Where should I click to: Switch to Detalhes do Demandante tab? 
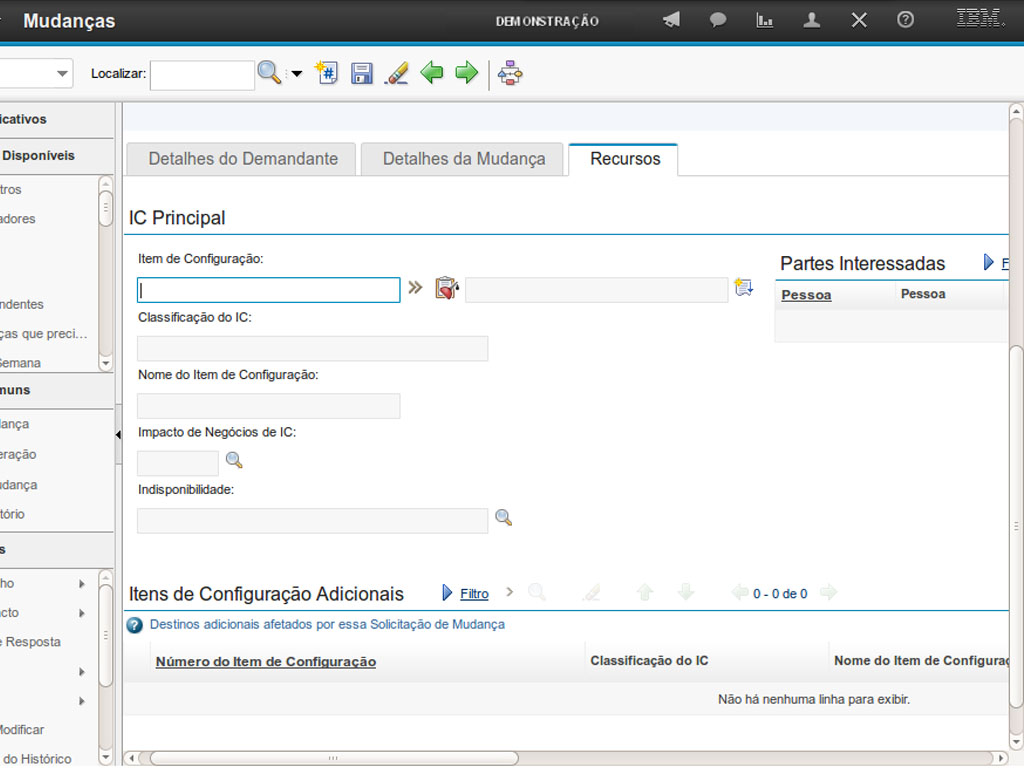pyautogui.click(x=243, y=159)
